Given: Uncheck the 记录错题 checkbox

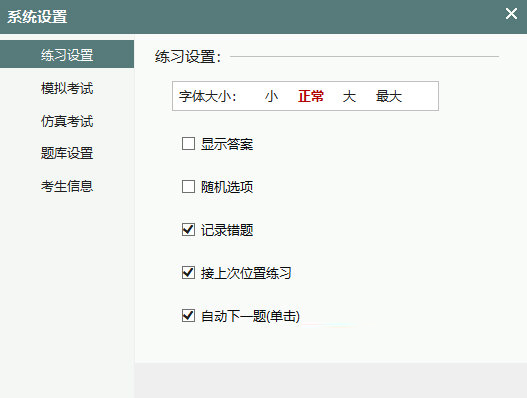Looking at the screenshot, I should tap(188, 230).
